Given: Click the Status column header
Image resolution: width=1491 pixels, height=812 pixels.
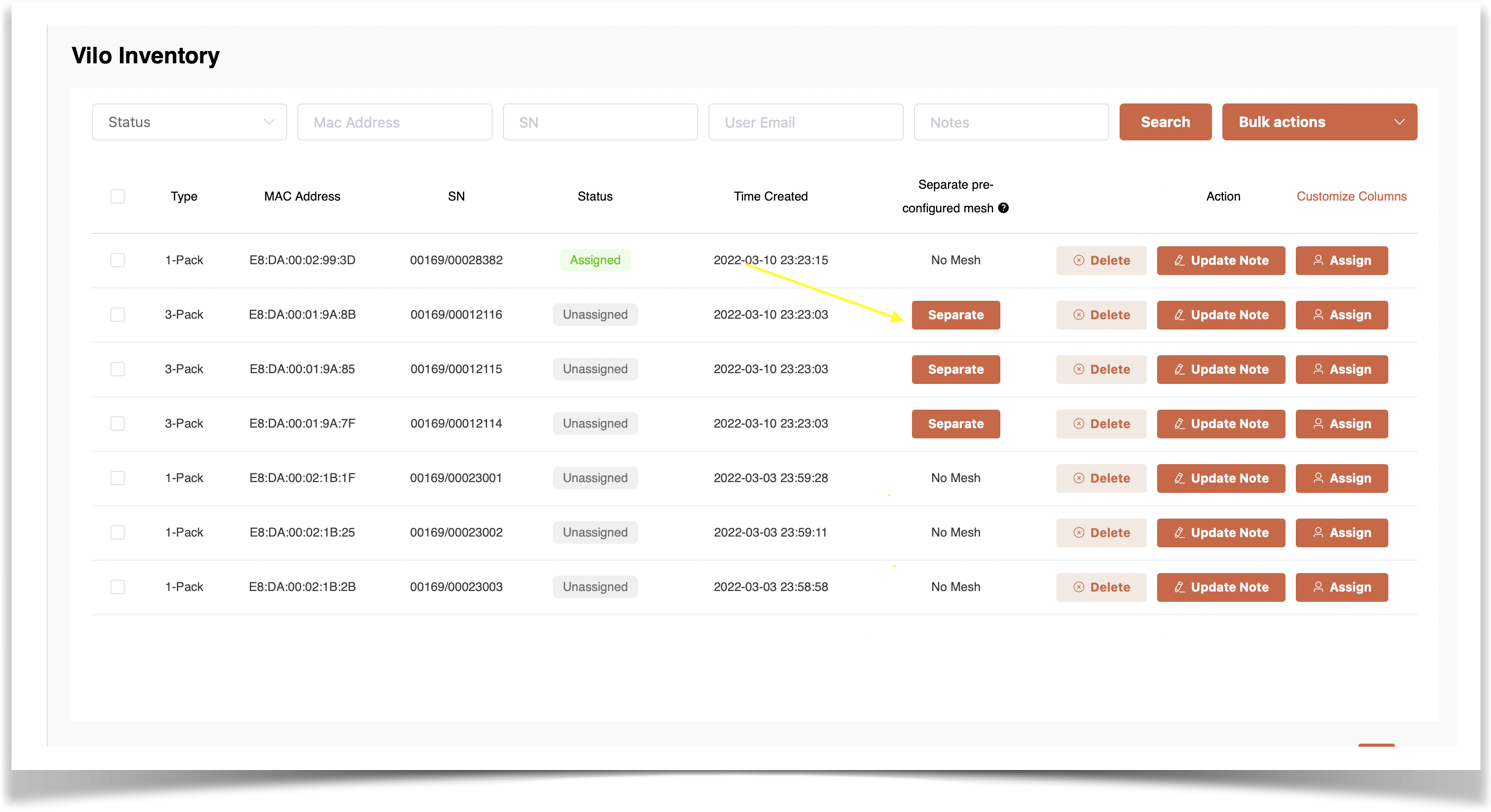Looking at the screenshot, I should 595,196.
